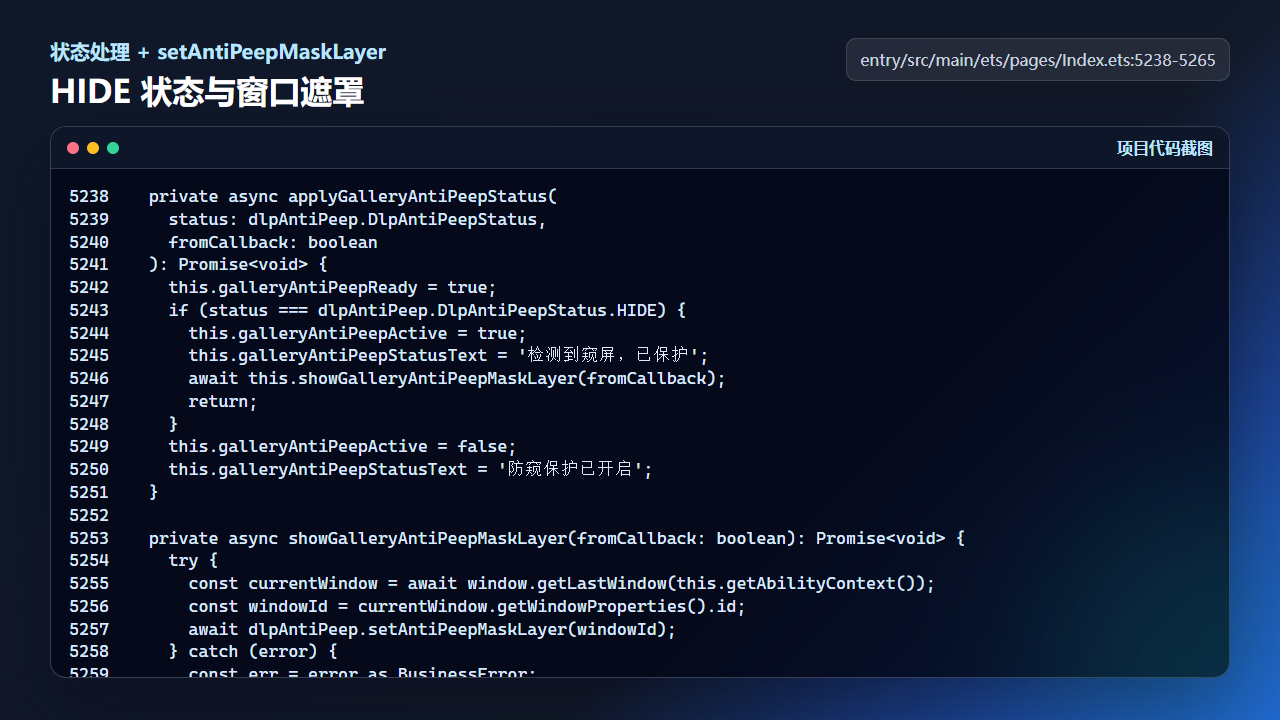Click line number 5250
This screenshot has width=1280, height=720.
(89, 470)
